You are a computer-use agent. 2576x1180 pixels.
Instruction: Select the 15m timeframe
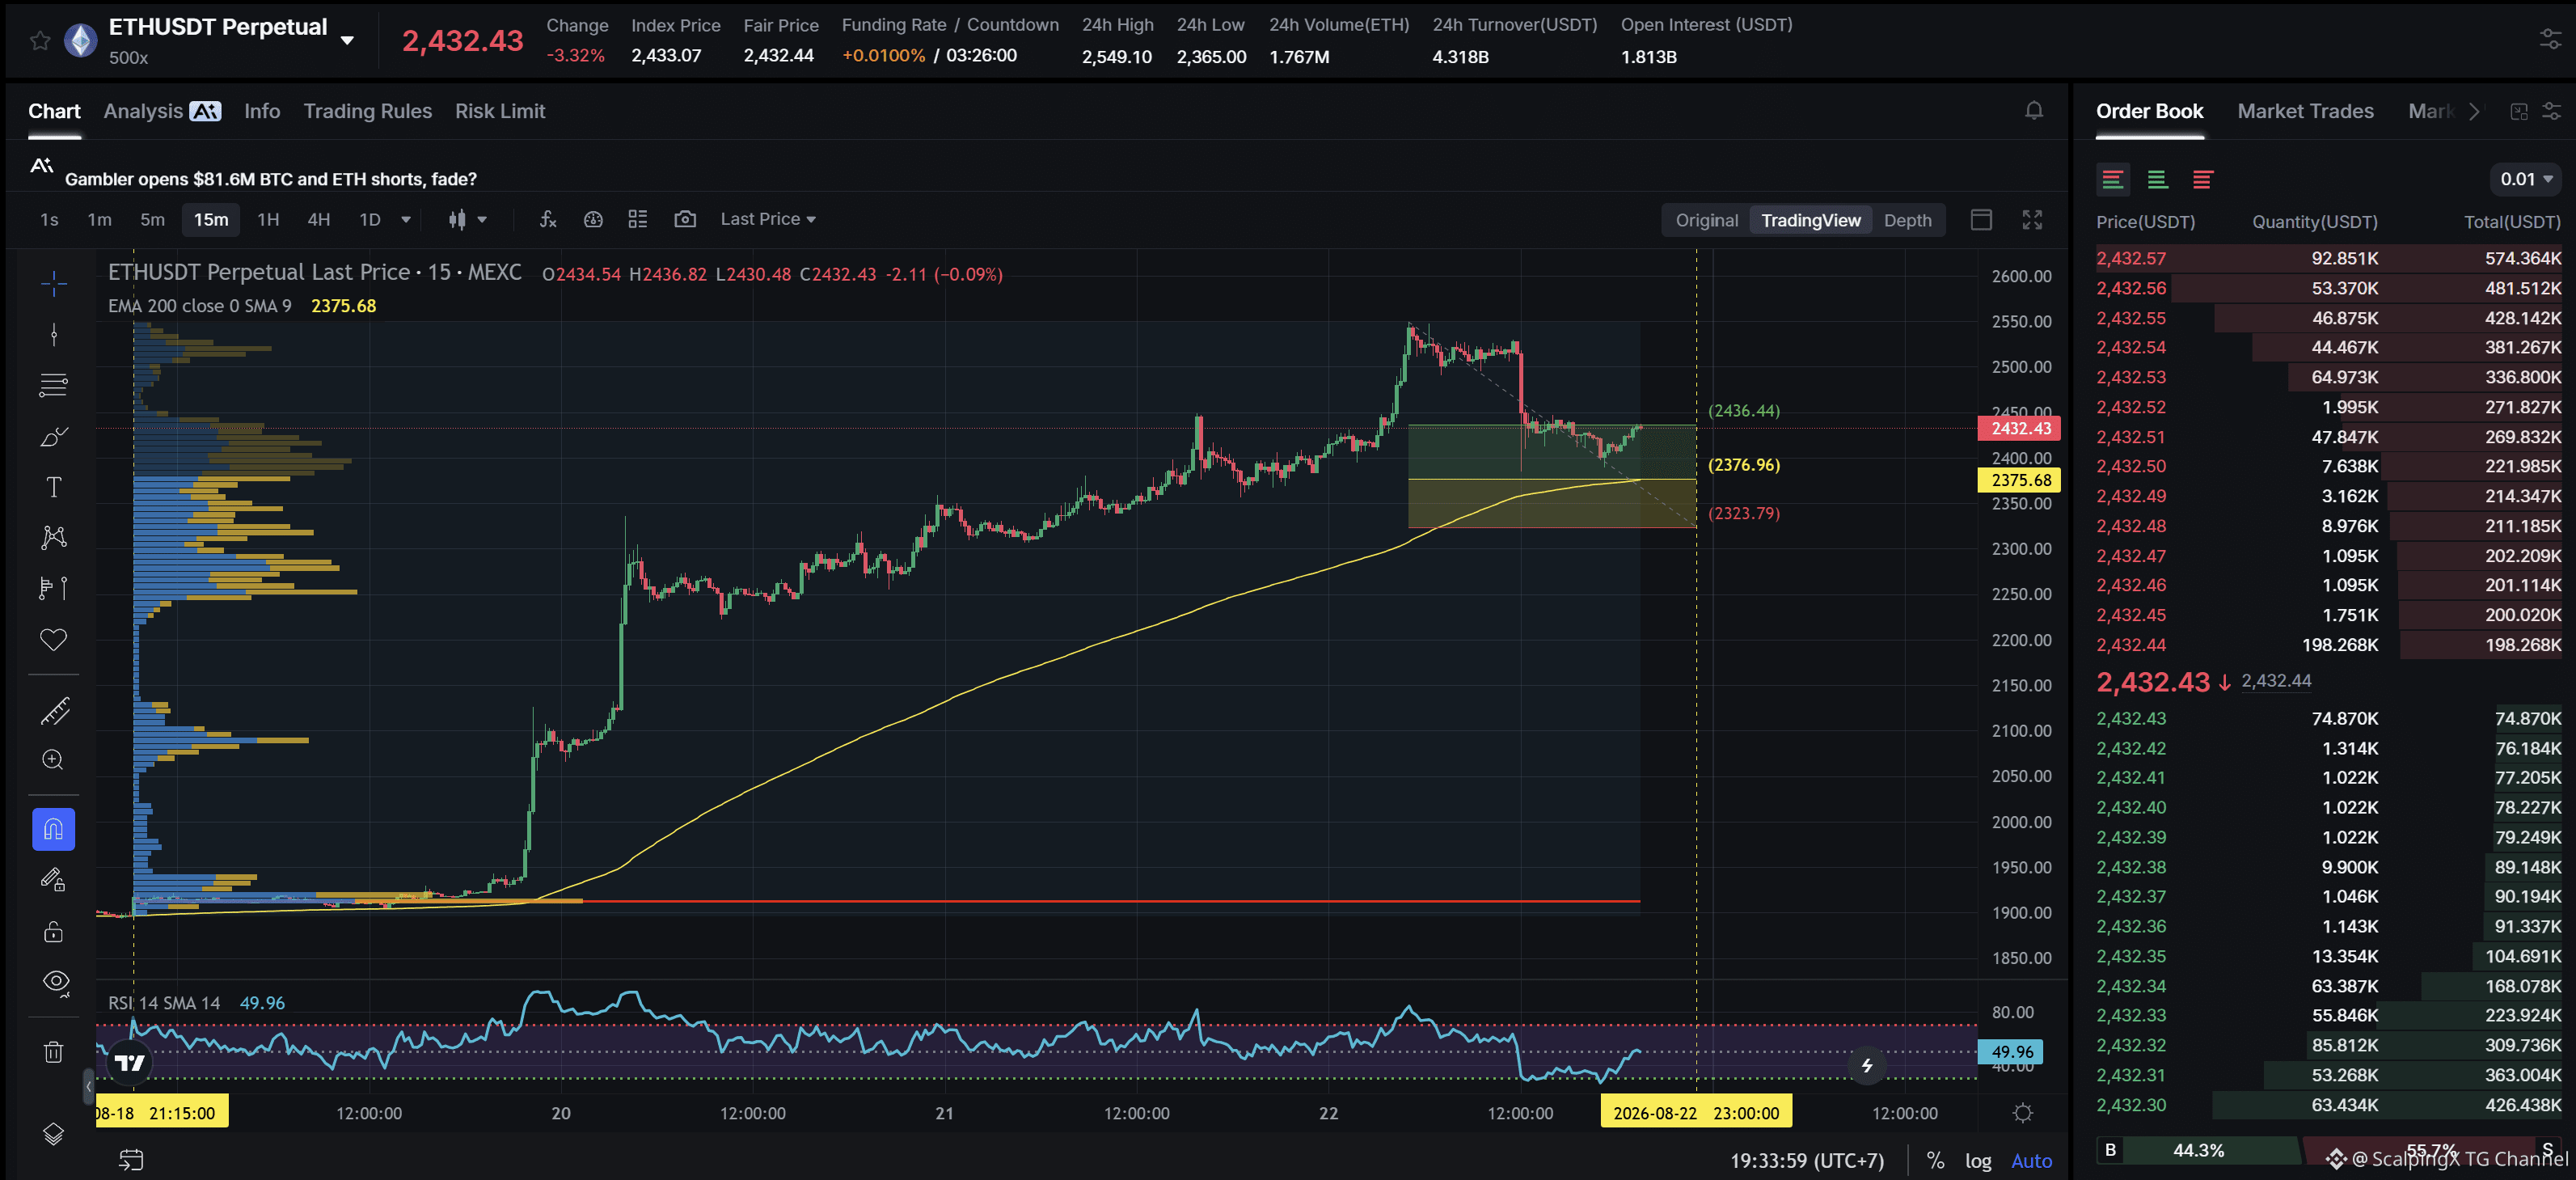(211, 220)
